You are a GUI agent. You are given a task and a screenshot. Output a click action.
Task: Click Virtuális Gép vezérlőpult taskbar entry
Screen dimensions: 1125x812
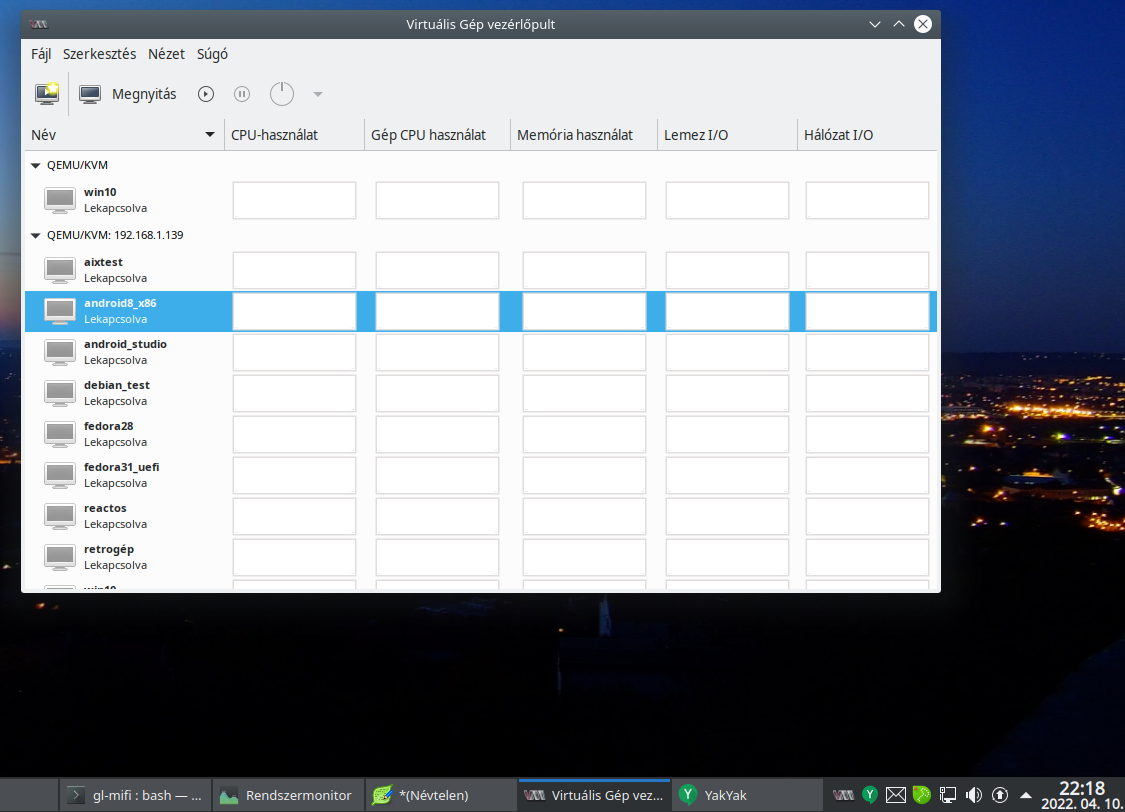pos(594,796)
